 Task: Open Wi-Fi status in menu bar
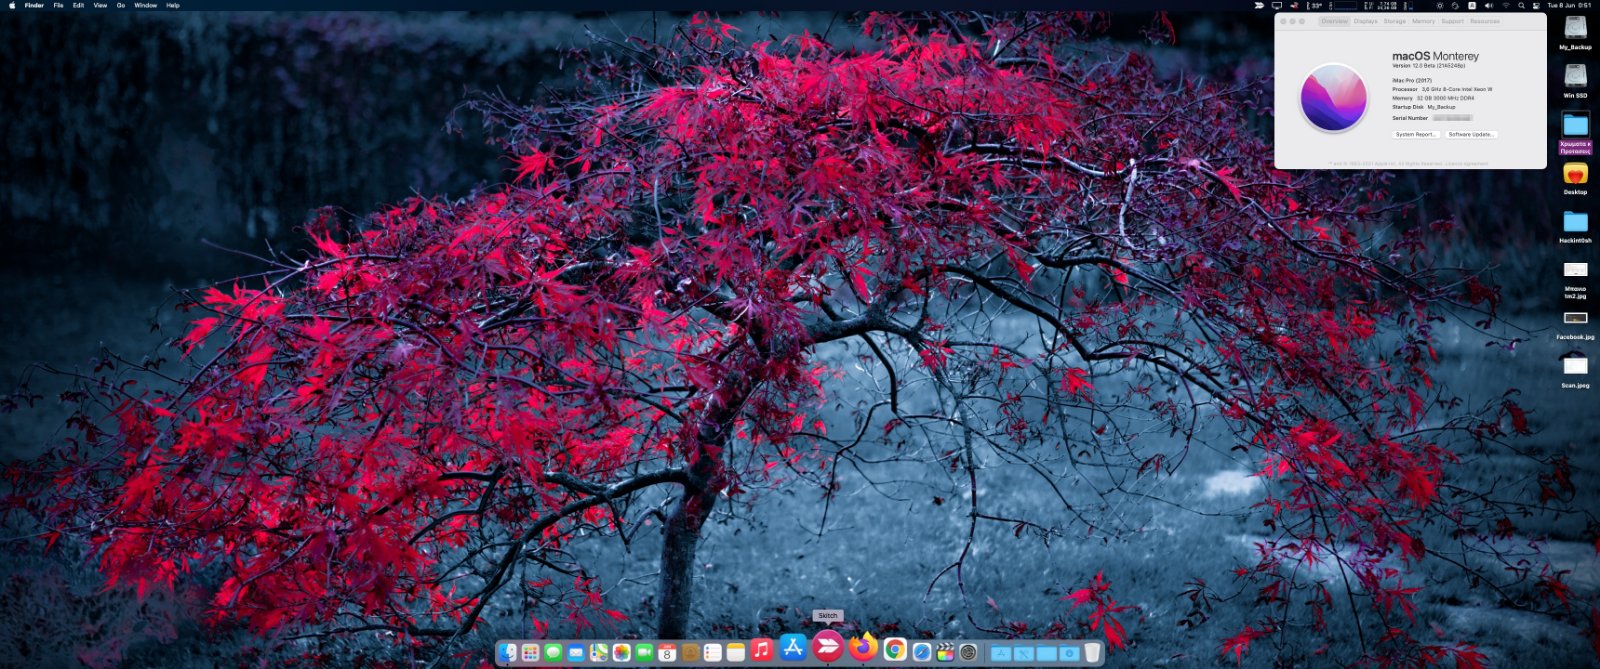[x=1506, y=5]
